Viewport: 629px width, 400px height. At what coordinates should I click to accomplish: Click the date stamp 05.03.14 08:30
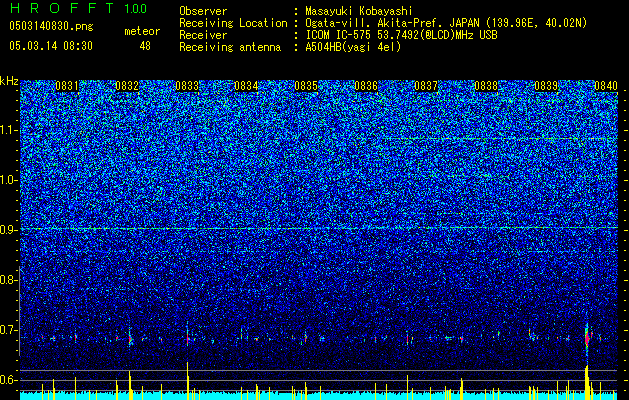point(51,46)
